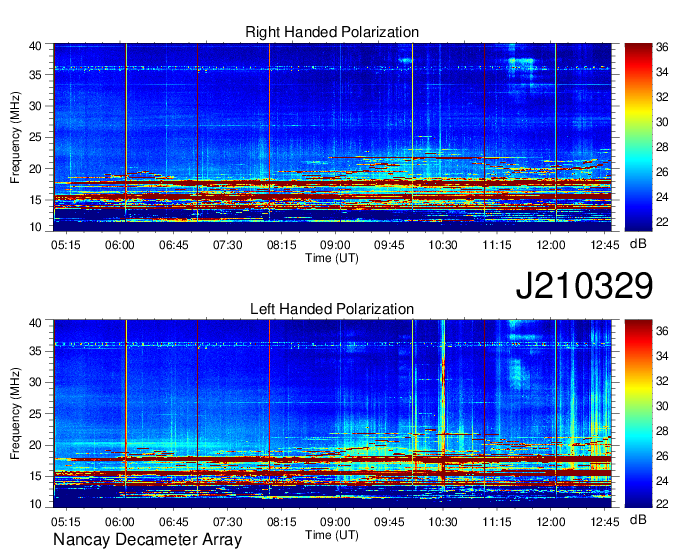Click the 10 MHz tick on bottom frequency axis
The height and width of the screenshot is (552, 680).
[x=35, y=504]
